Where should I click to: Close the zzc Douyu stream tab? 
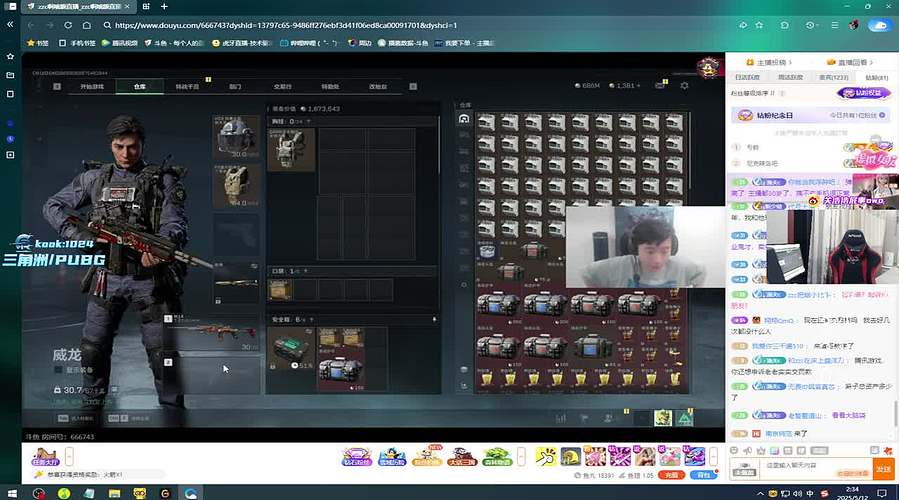(x=127, y=6)
